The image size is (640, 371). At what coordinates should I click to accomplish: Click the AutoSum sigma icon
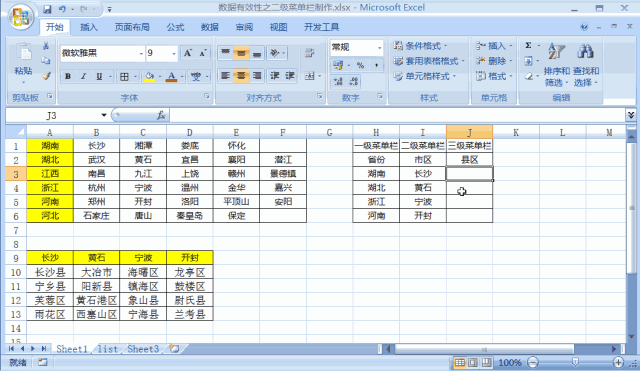[528, 45]
